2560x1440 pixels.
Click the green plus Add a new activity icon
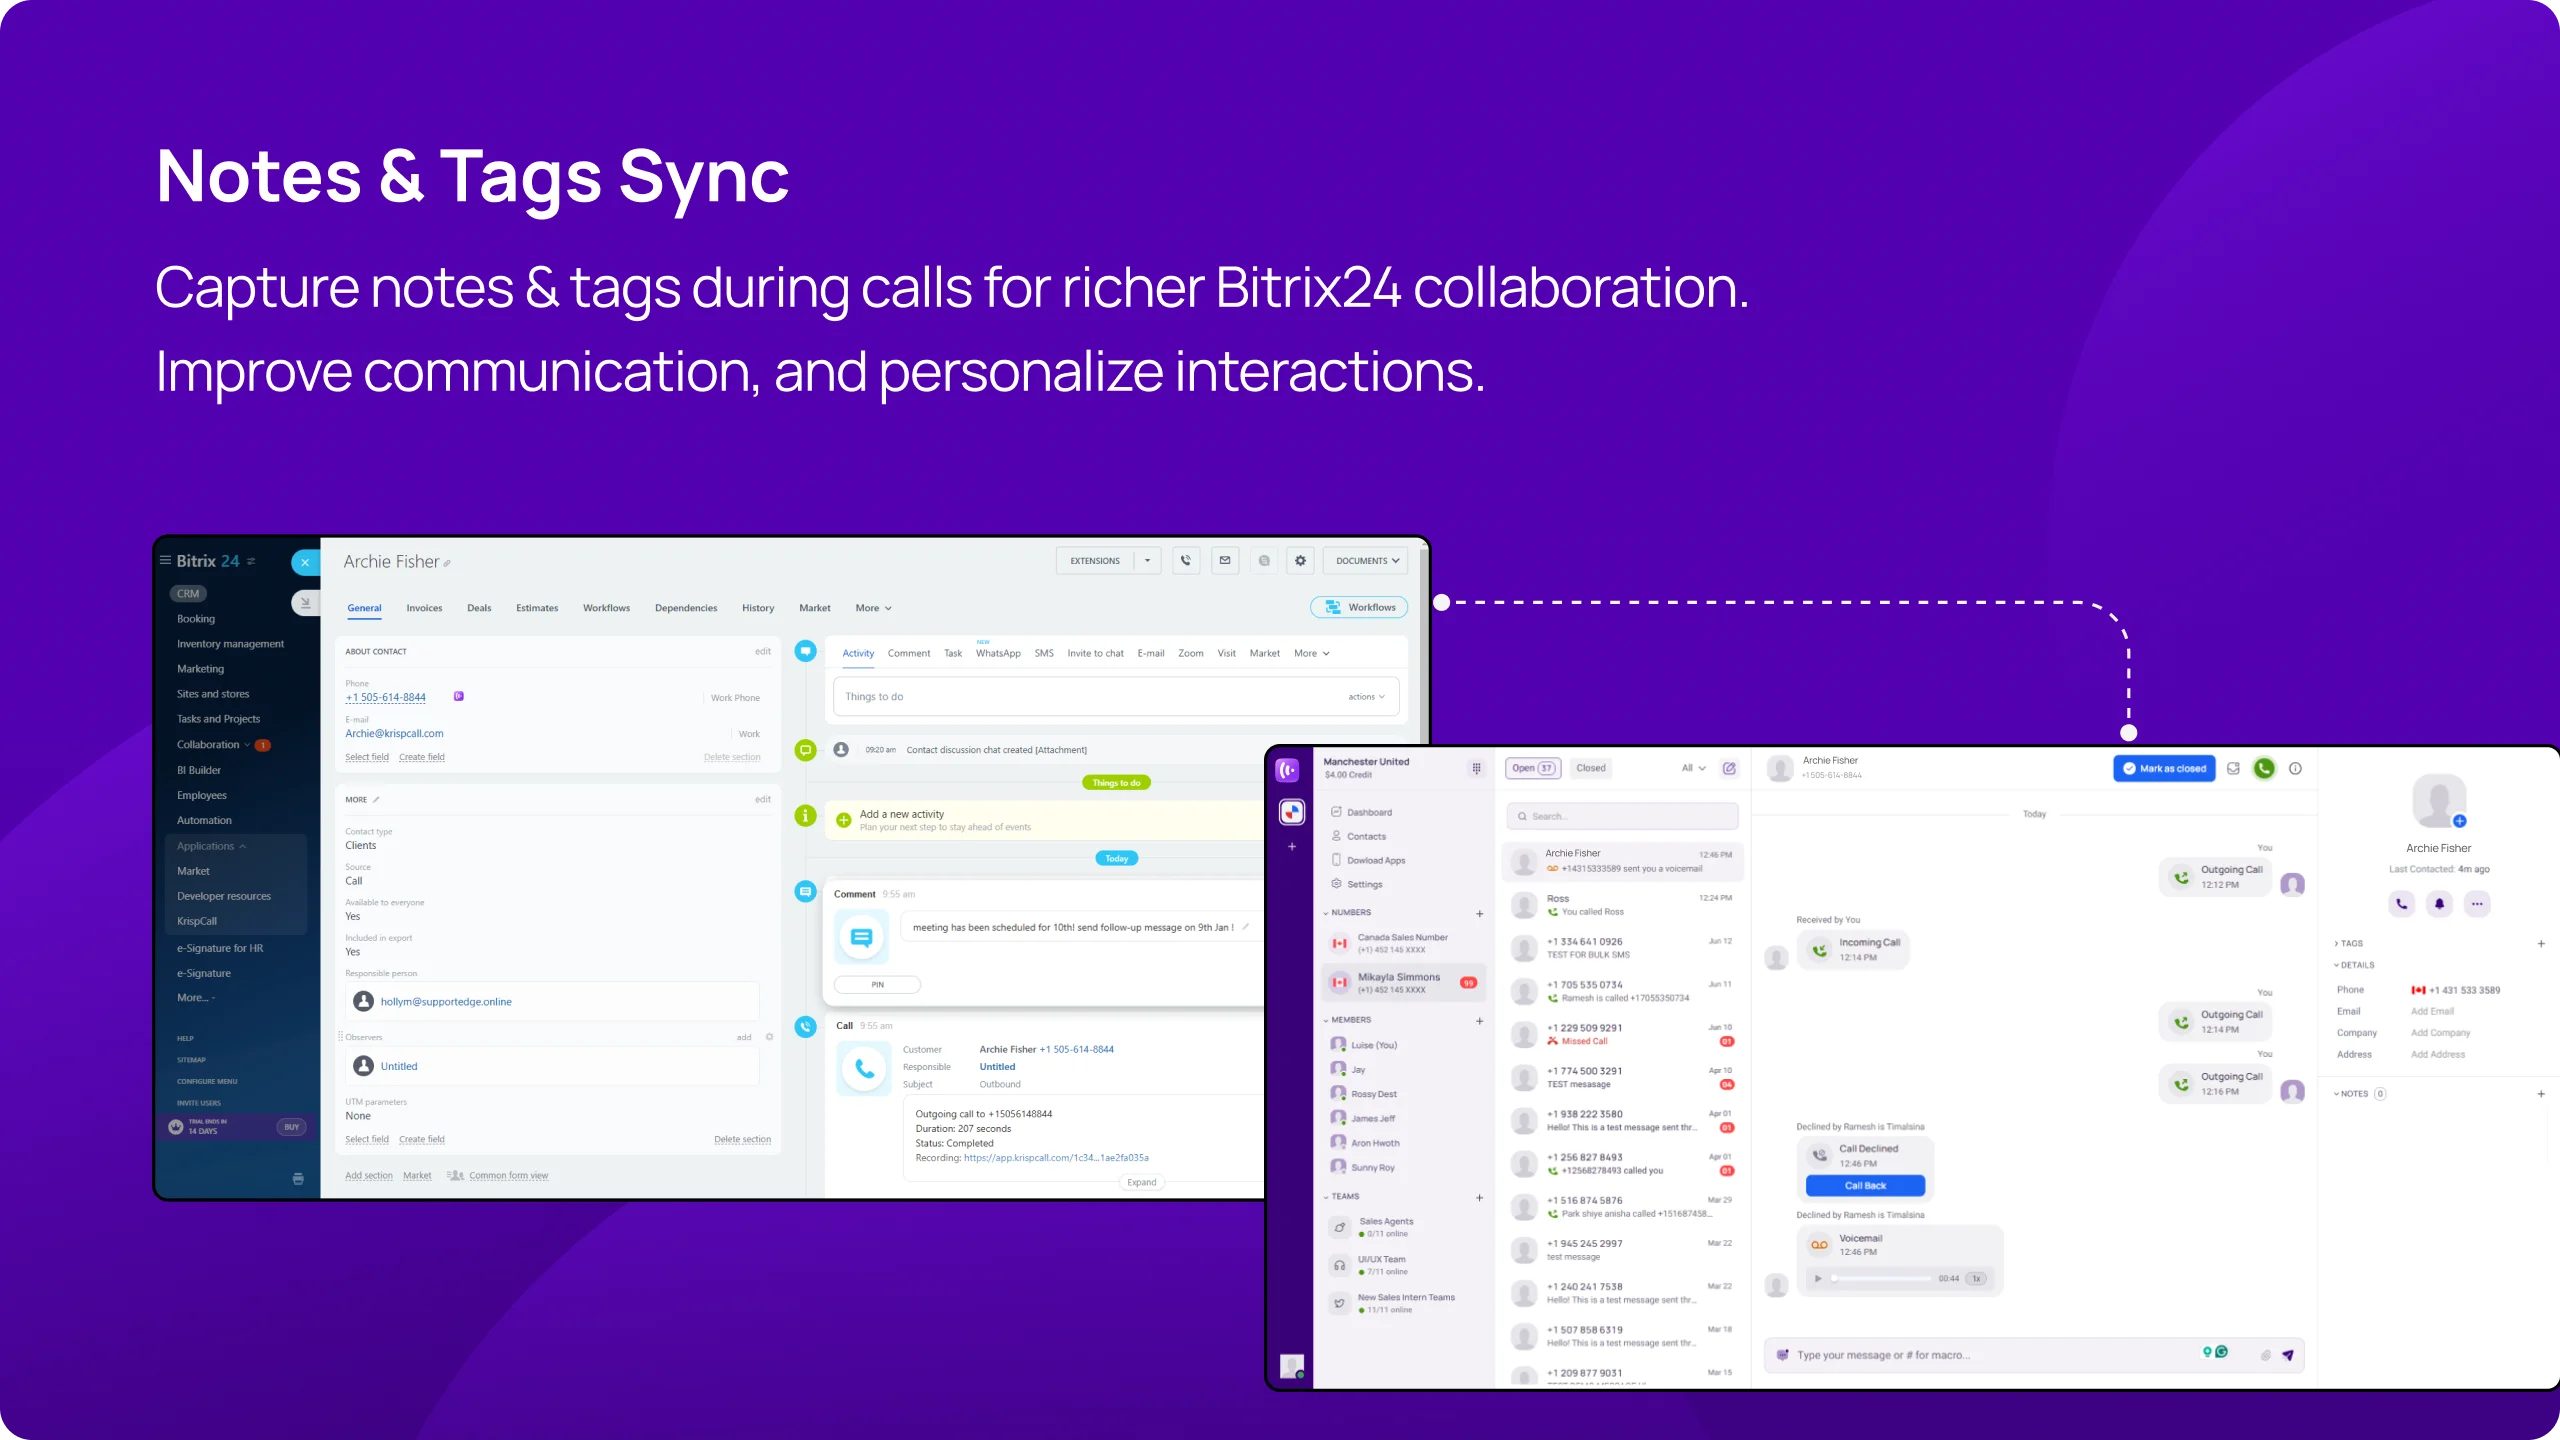844,820
